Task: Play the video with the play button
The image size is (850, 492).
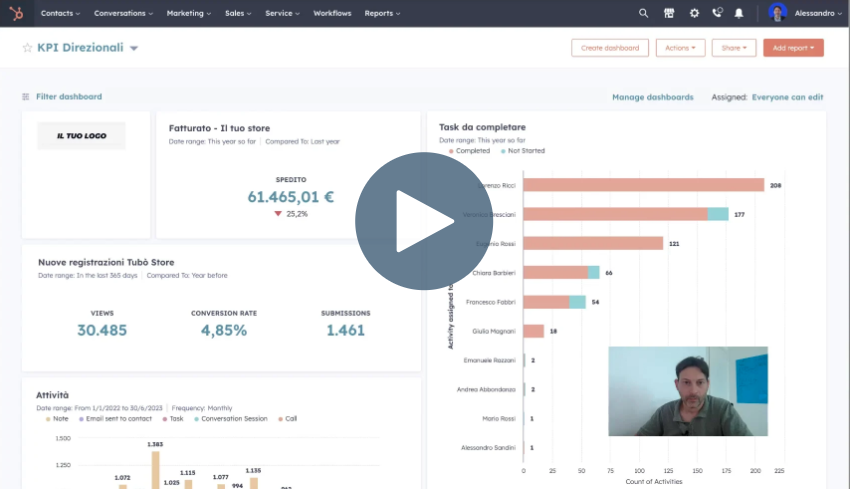Action: coord(424,221)
